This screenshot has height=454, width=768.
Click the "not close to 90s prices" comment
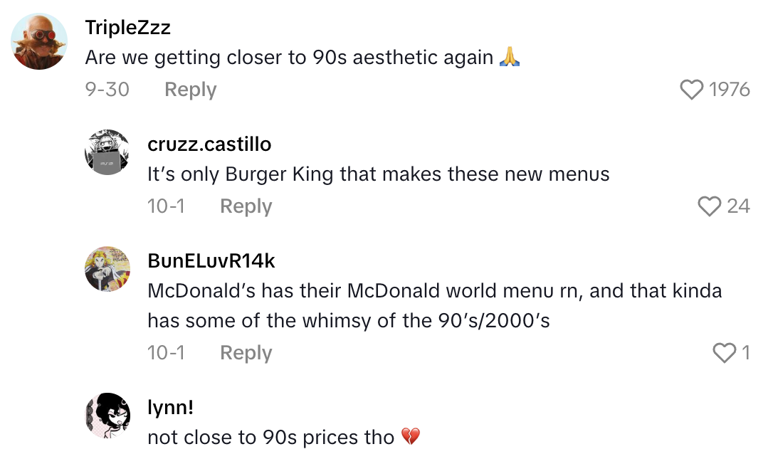pyautogui.click(x=272, y=437)
